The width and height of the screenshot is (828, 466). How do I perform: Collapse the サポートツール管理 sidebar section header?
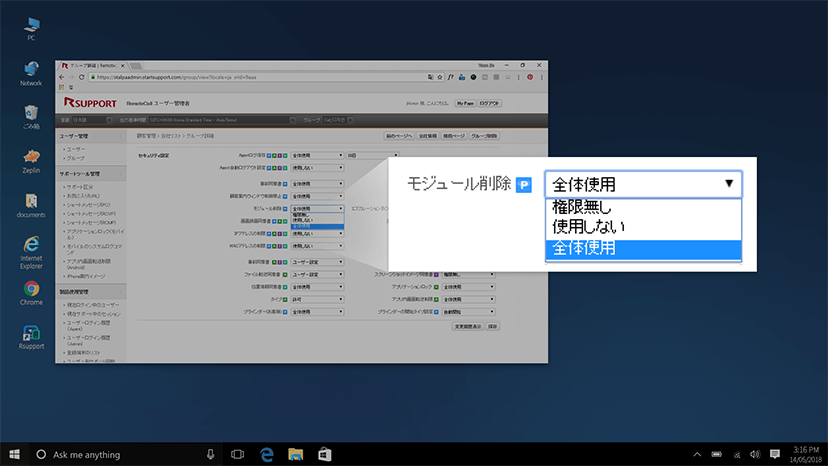91,174
